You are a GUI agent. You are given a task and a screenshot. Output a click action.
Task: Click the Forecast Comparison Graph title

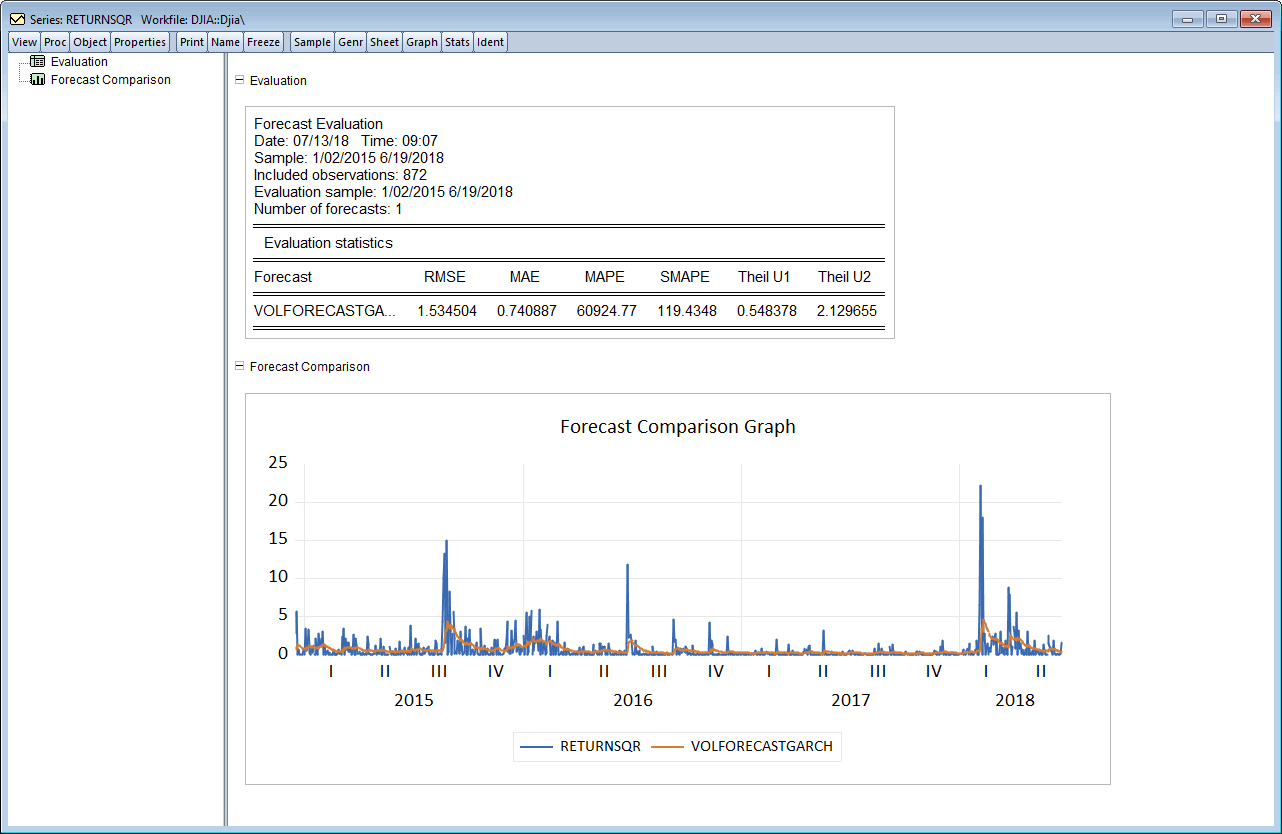[x=678, y=426]
